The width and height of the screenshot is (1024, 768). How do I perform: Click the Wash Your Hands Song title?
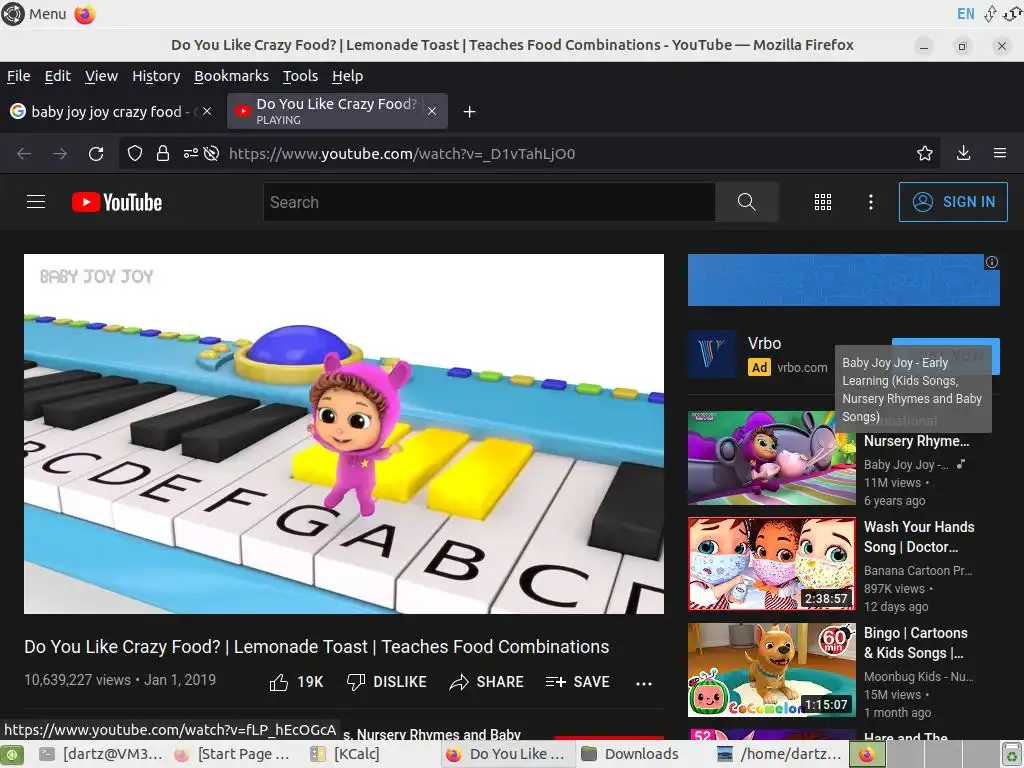pyautogui.click(x=919, y=537)
